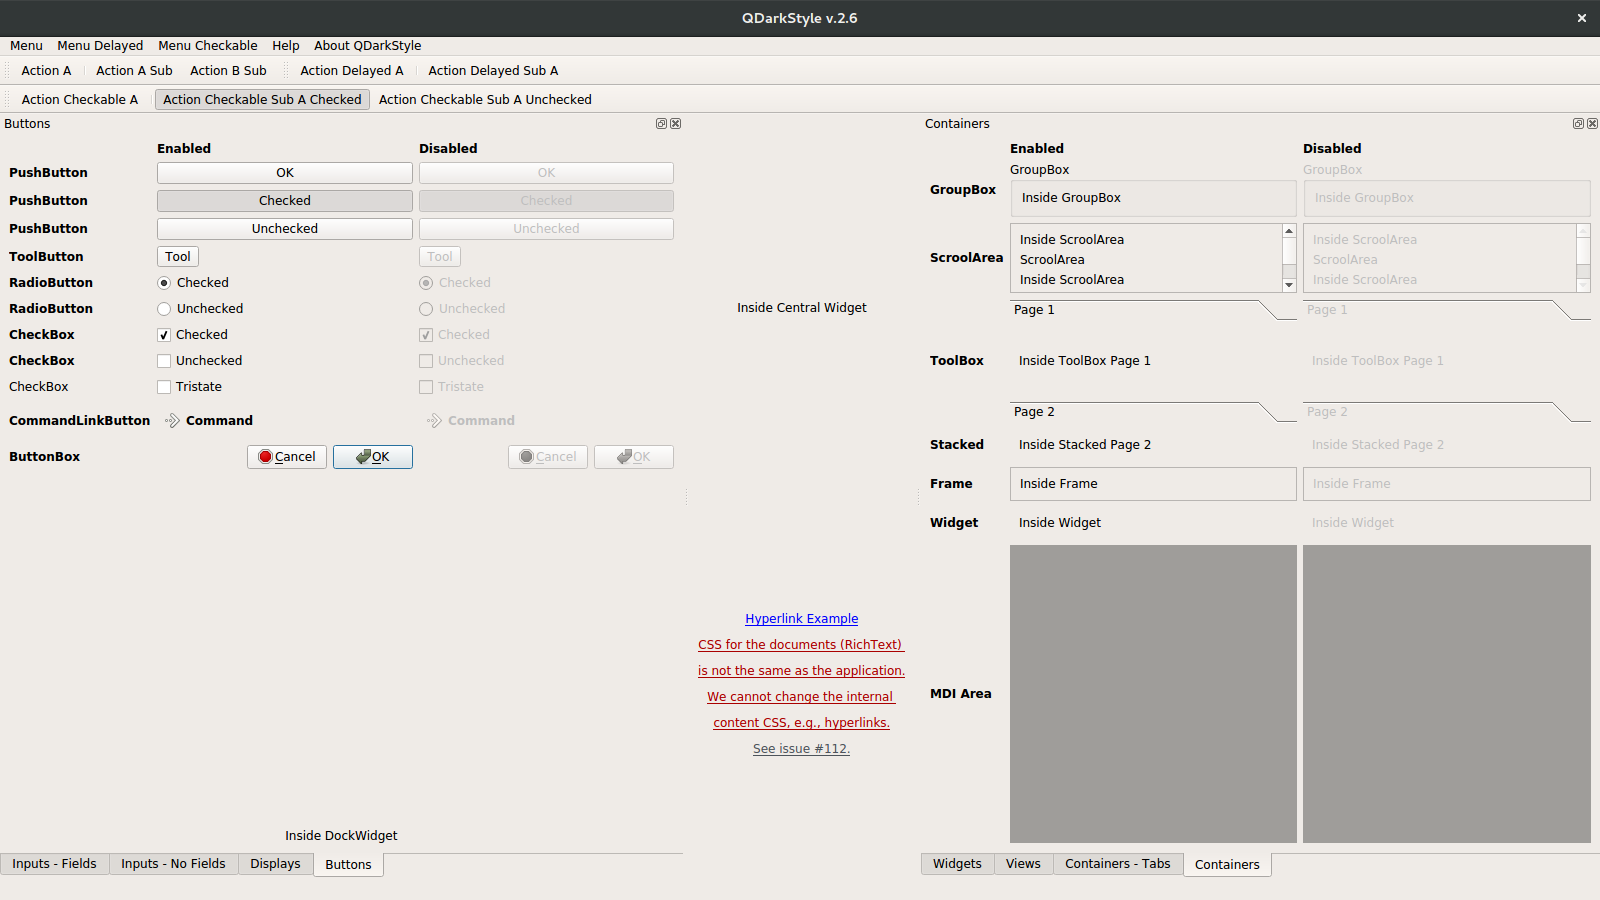Float the Containers dock panel
The width and height of the screenshot is (1600, 900).
[1578, 124]
